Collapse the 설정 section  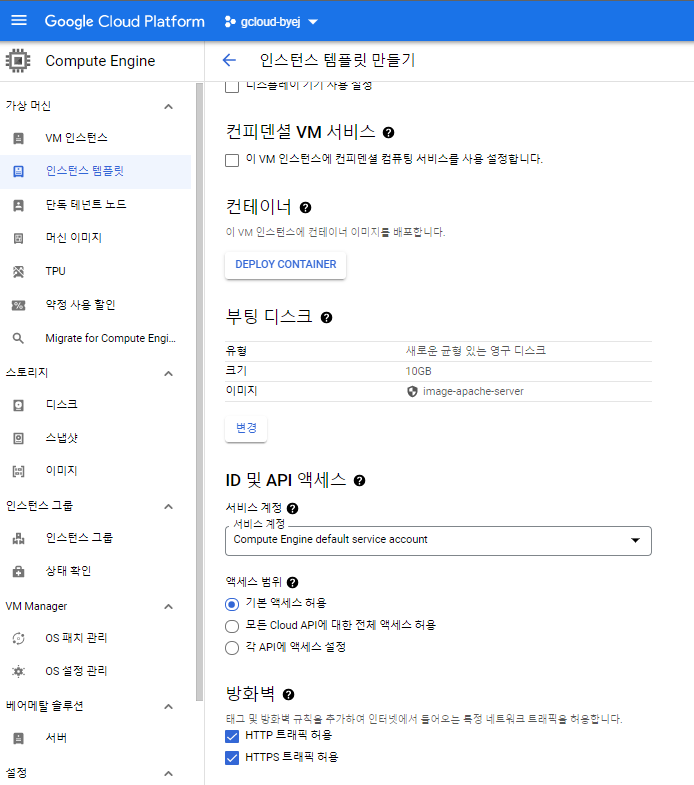coord(169,773)
